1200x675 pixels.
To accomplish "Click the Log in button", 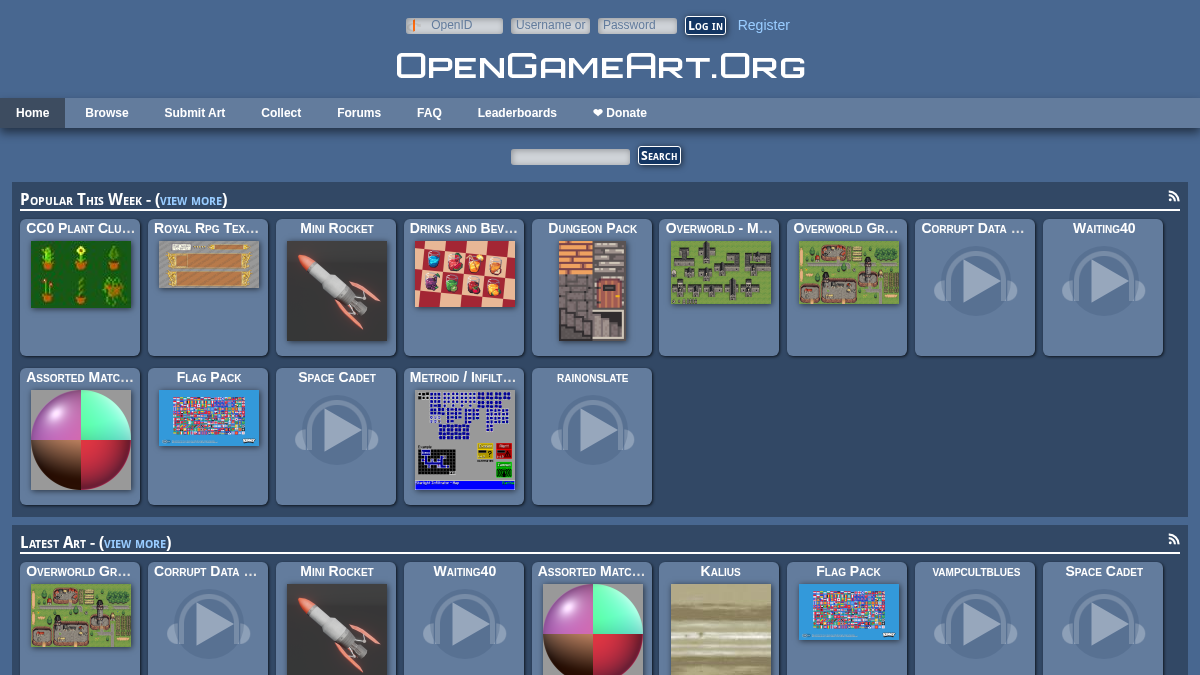I will (x=705, y=26).
